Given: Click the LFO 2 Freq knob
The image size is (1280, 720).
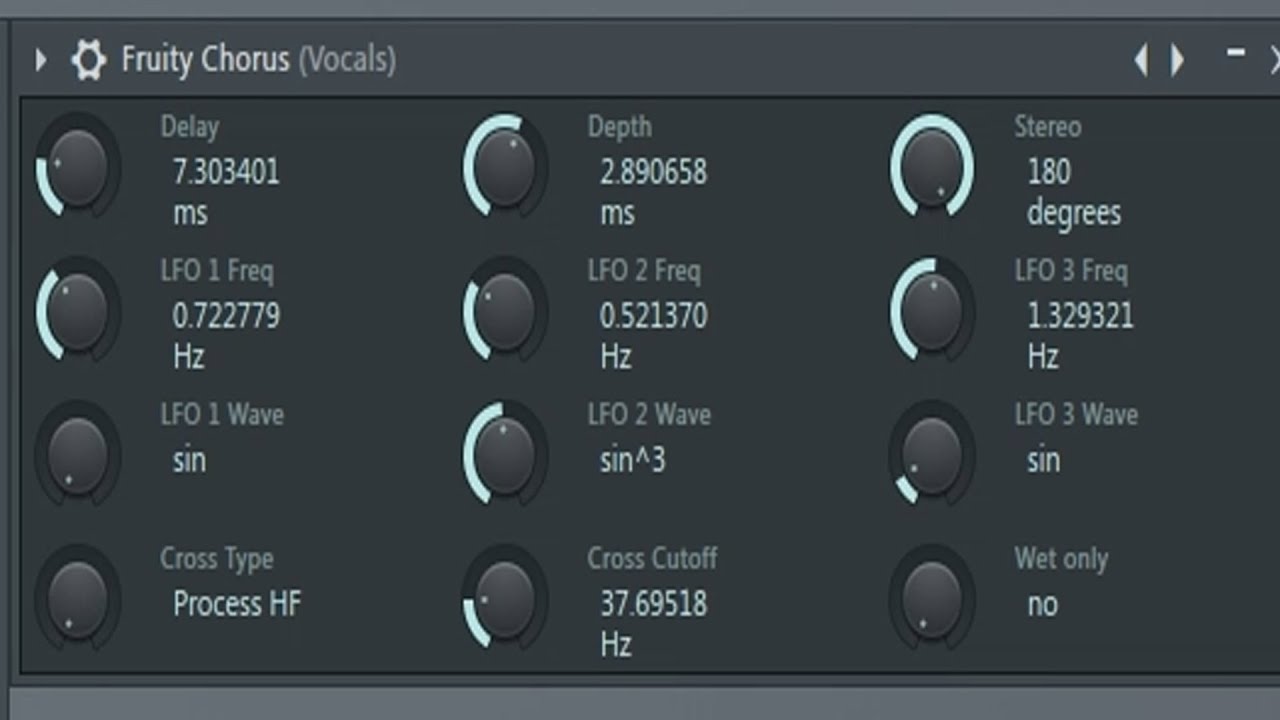Looking at the screenshot, I should coord(505,311).
